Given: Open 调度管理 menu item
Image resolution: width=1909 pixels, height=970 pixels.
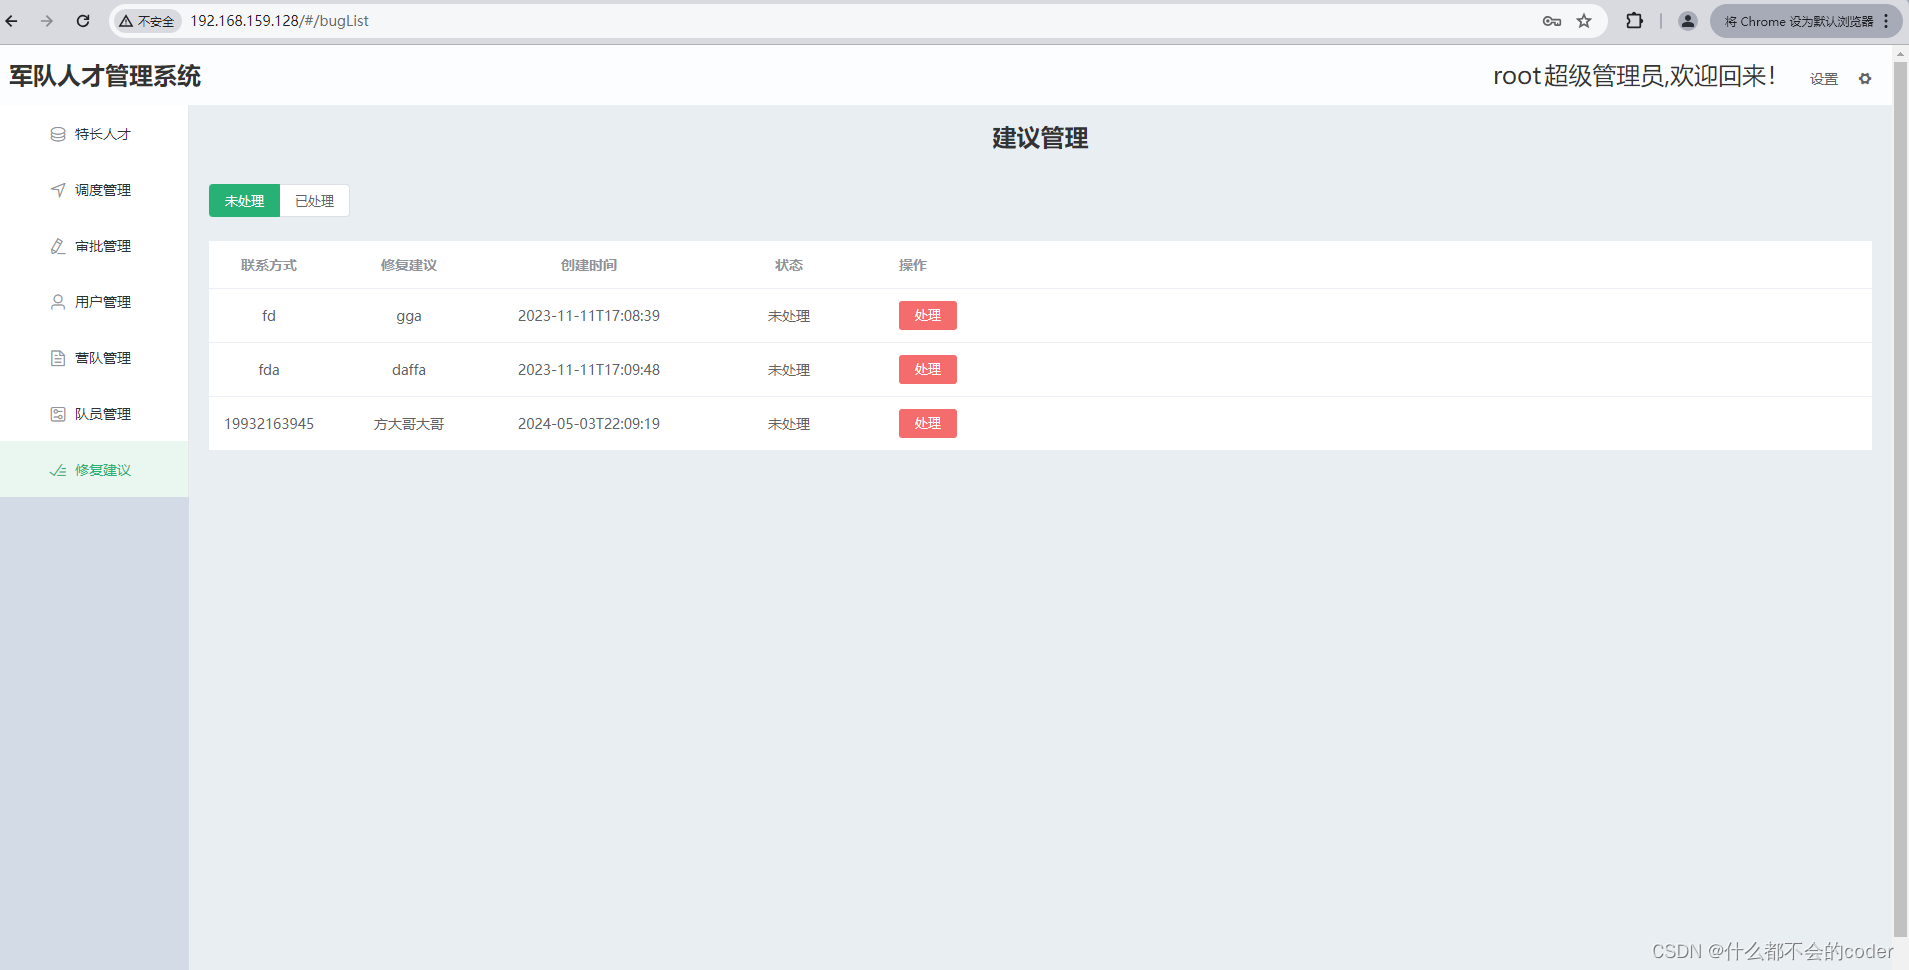Looking at the screenshot, I should tap(94, 190).
